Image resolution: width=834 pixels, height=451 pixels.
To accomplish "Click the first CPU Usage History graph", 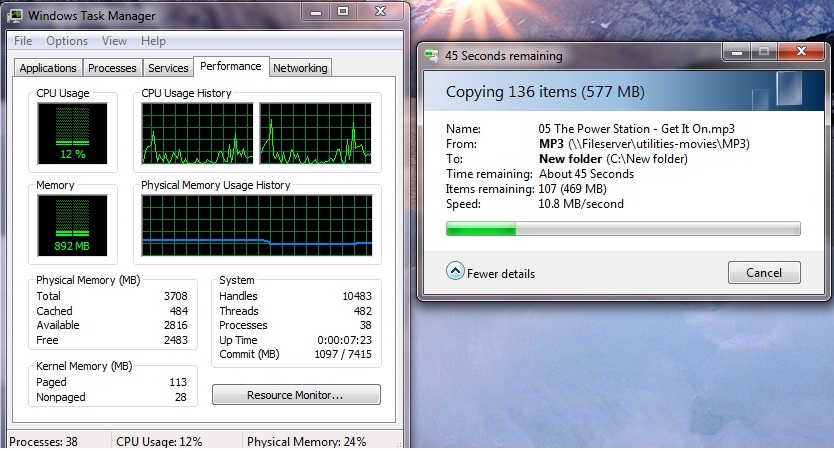I will coord(197,133).
